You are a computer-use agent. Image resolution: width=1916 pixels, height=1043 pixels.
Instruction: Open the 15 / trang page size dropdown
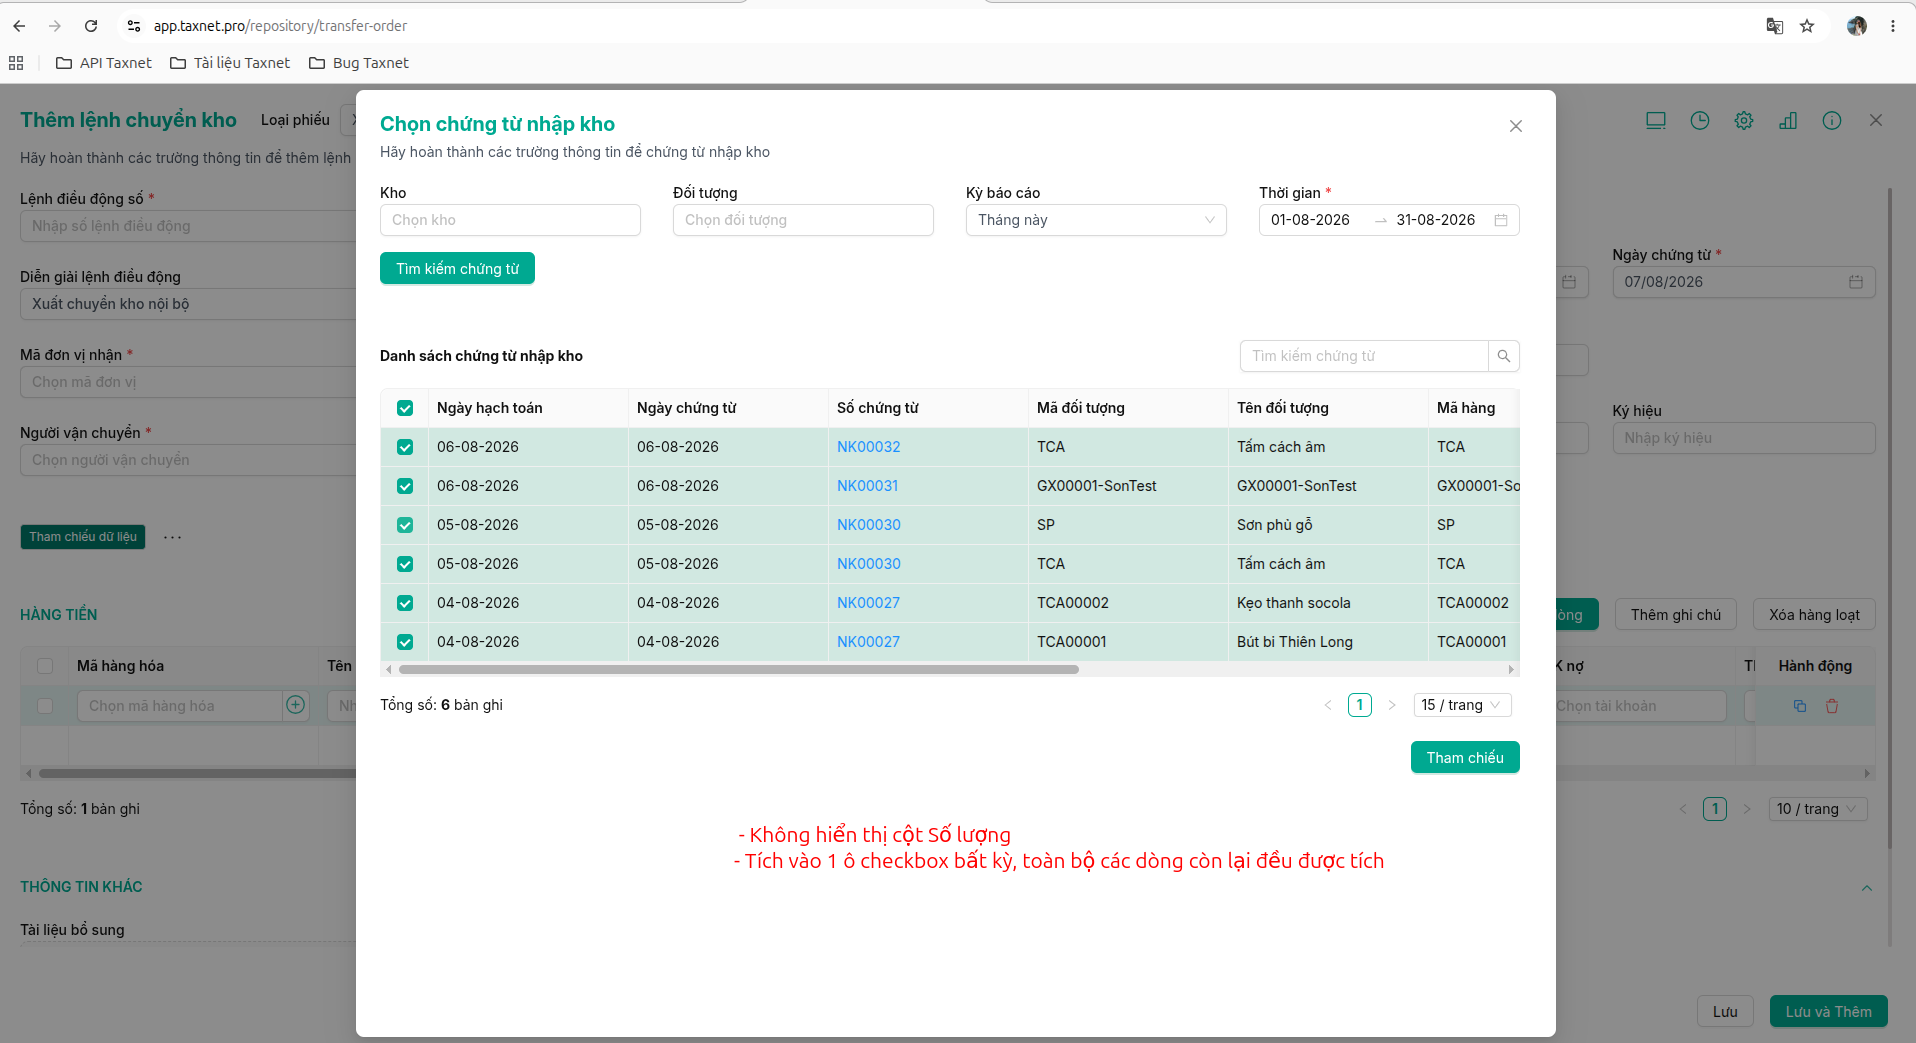click(x=1462, y=705)
